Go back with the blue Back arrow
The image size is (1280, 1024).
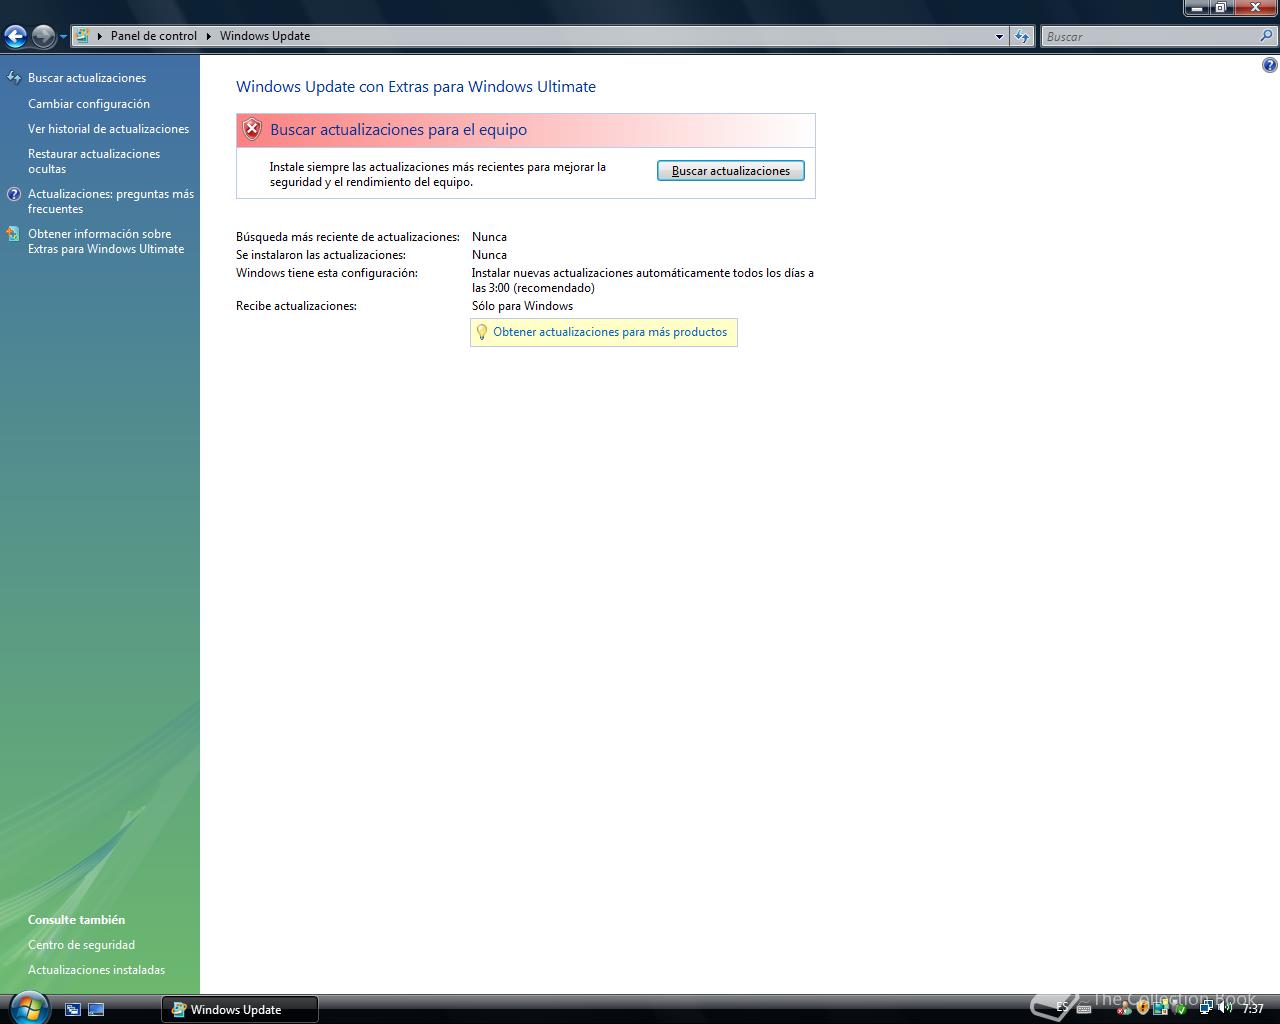click(x=15, y=37)
